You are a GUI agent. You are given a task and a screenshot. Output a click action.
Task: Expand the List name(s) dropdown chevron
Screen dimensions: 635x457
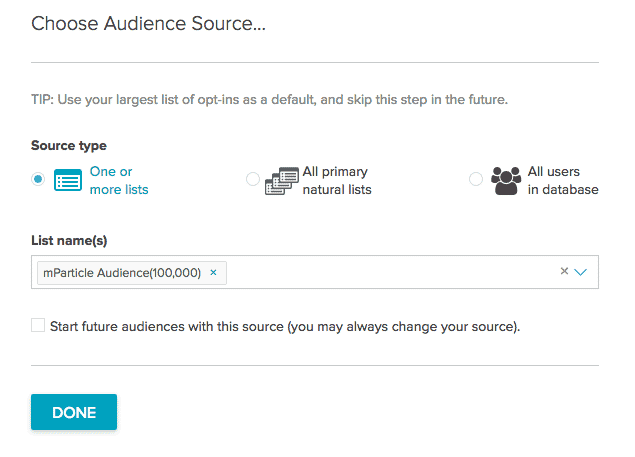tap(581, 272)
